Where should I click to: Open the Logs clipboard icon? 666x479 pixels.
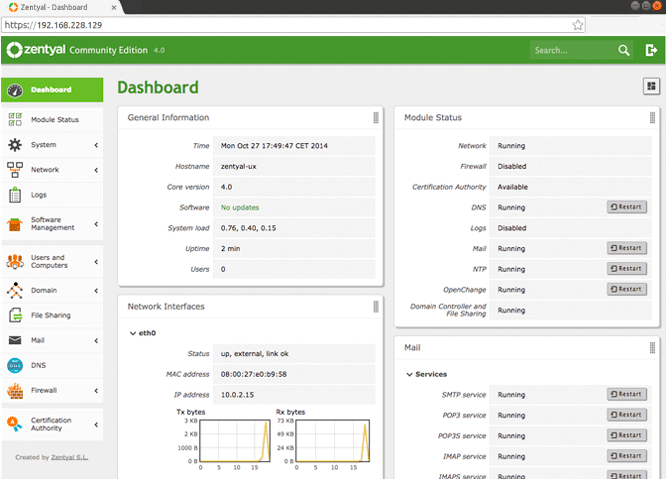15,195
